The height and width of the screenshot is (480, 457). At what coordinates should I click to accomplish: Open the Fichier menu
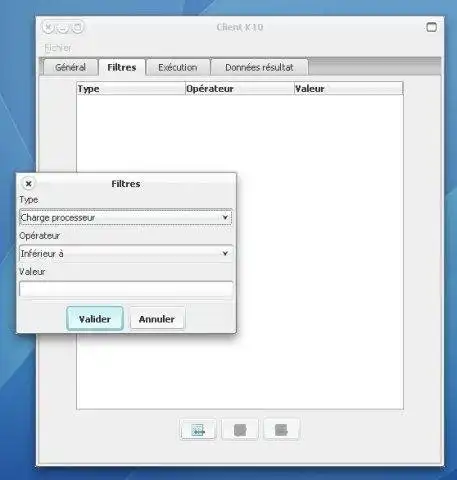(58, 48)
